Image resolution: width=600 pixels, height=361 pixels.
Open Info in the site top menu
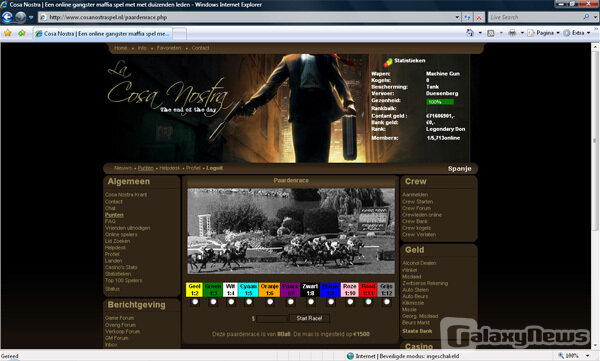click(x=142, y=48)
